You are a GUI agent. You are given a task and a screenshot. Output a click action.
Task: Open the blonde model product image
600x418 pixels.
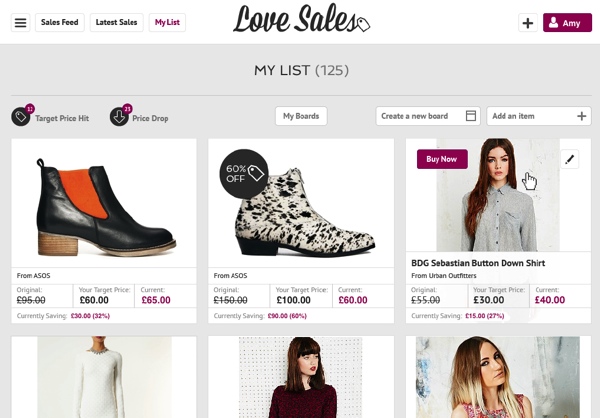[x=498, y=377]
